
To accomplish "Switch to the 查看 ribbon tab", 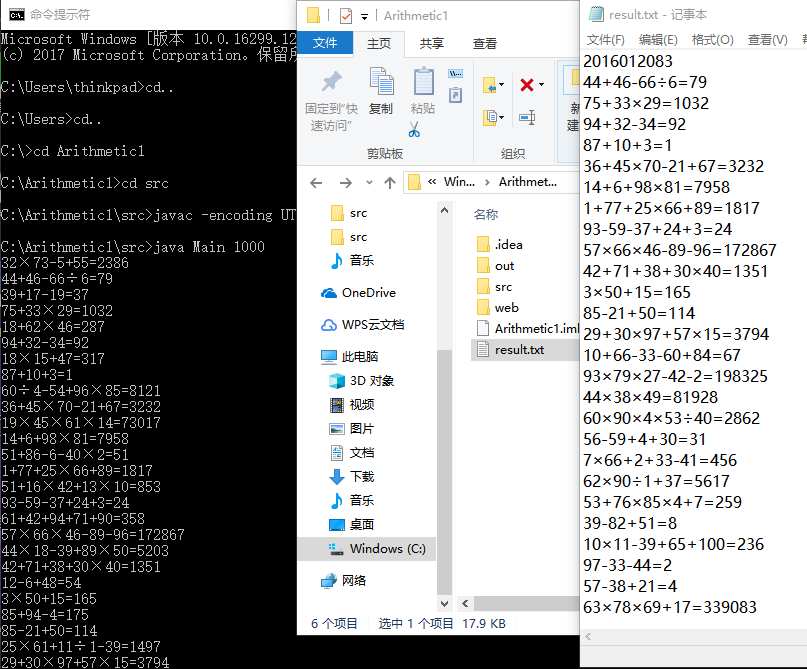I will (x=485, y=44).
